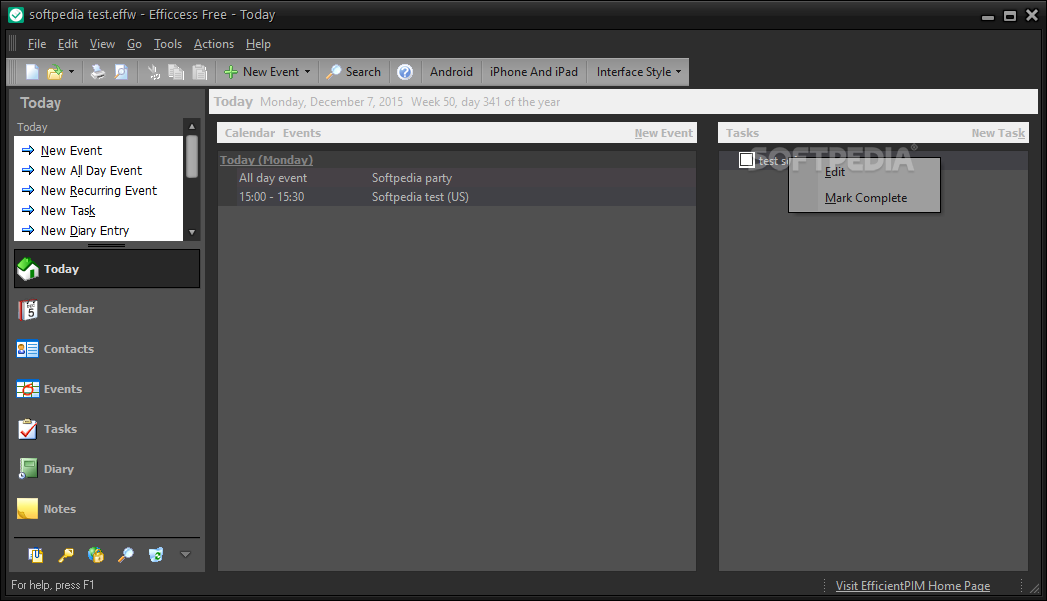Open the File menu
The width and height of the screenshot is (1047, 601).
[37, 44]
